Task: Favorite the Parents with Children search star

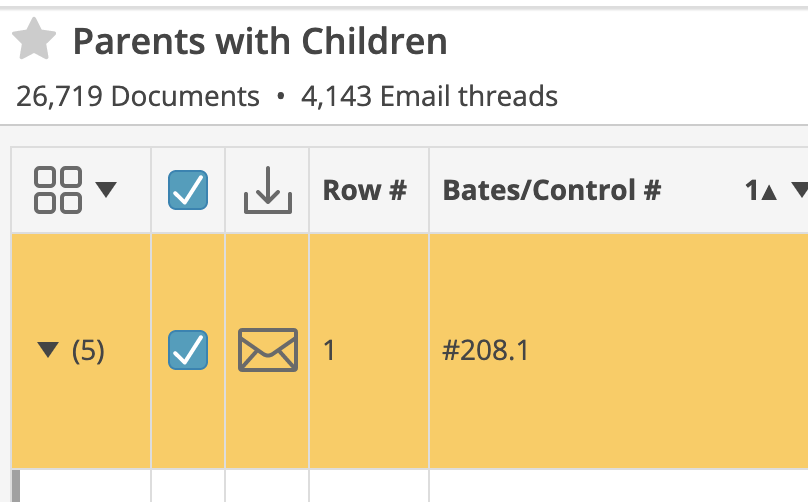Action: (34, 39)
